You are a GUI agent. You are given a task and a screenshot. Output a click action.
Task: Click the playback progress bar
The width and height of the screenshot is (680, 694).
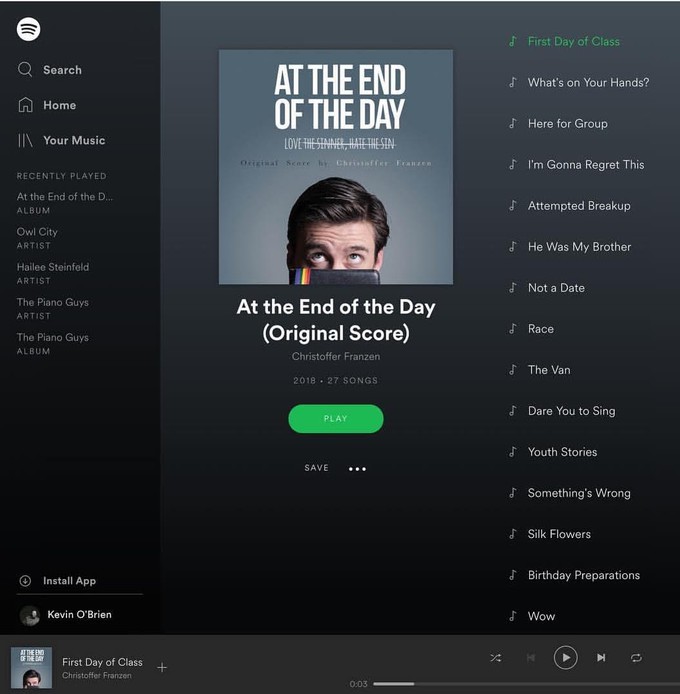526,684
